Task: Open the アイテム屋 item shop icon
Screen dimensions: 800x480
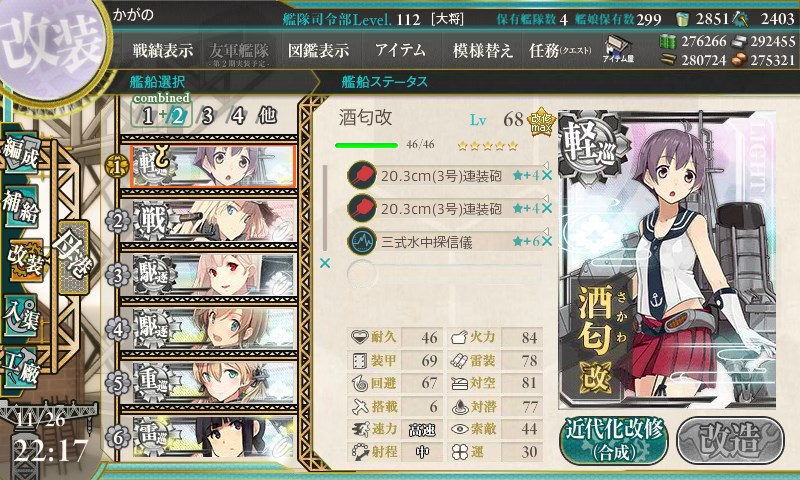Action: point(618,49)
